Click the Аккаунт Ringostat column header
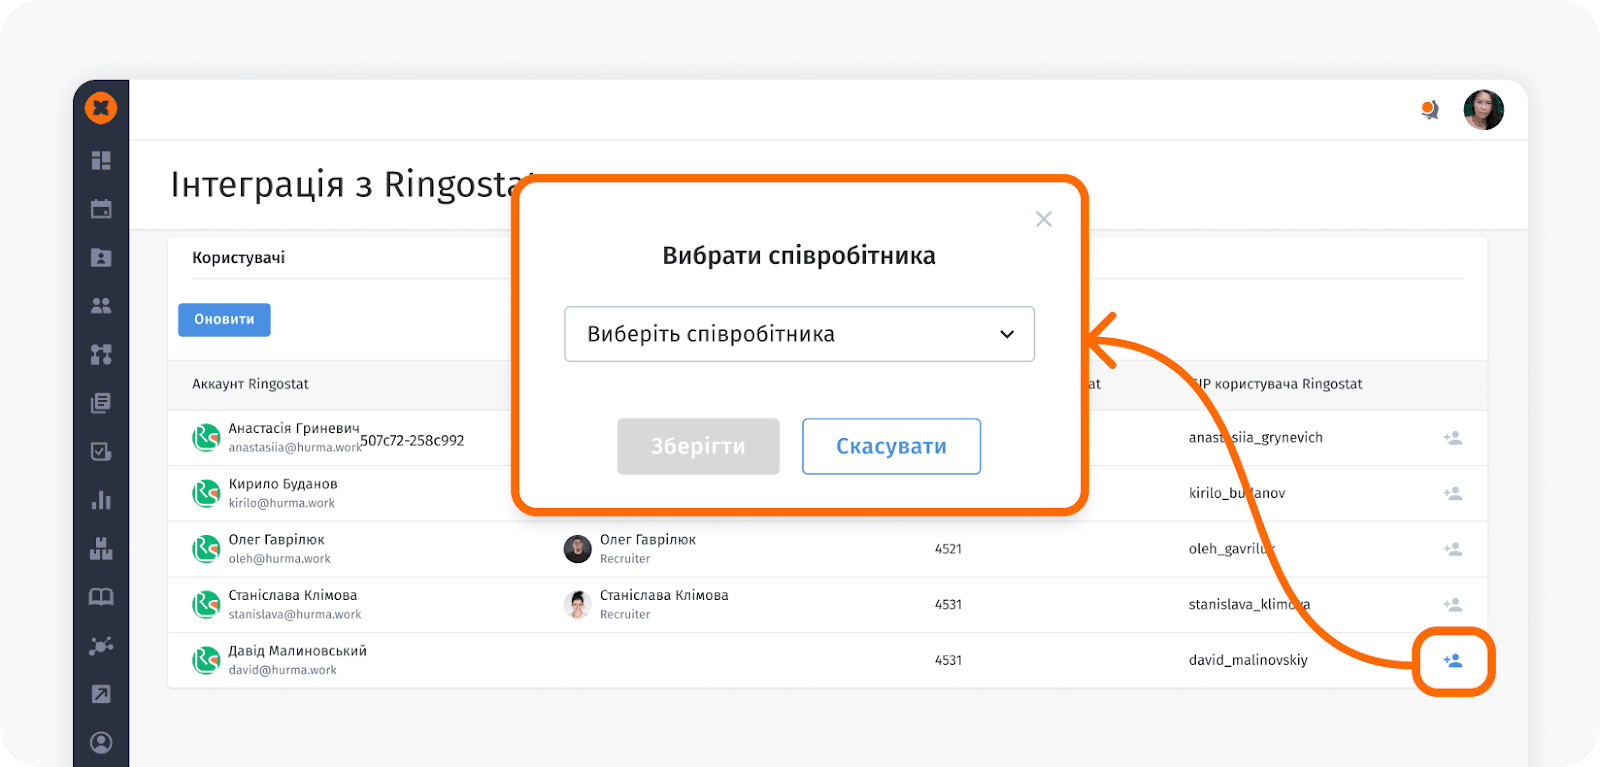The height and width of the screenshot is (767, 1600). point(250,384)
